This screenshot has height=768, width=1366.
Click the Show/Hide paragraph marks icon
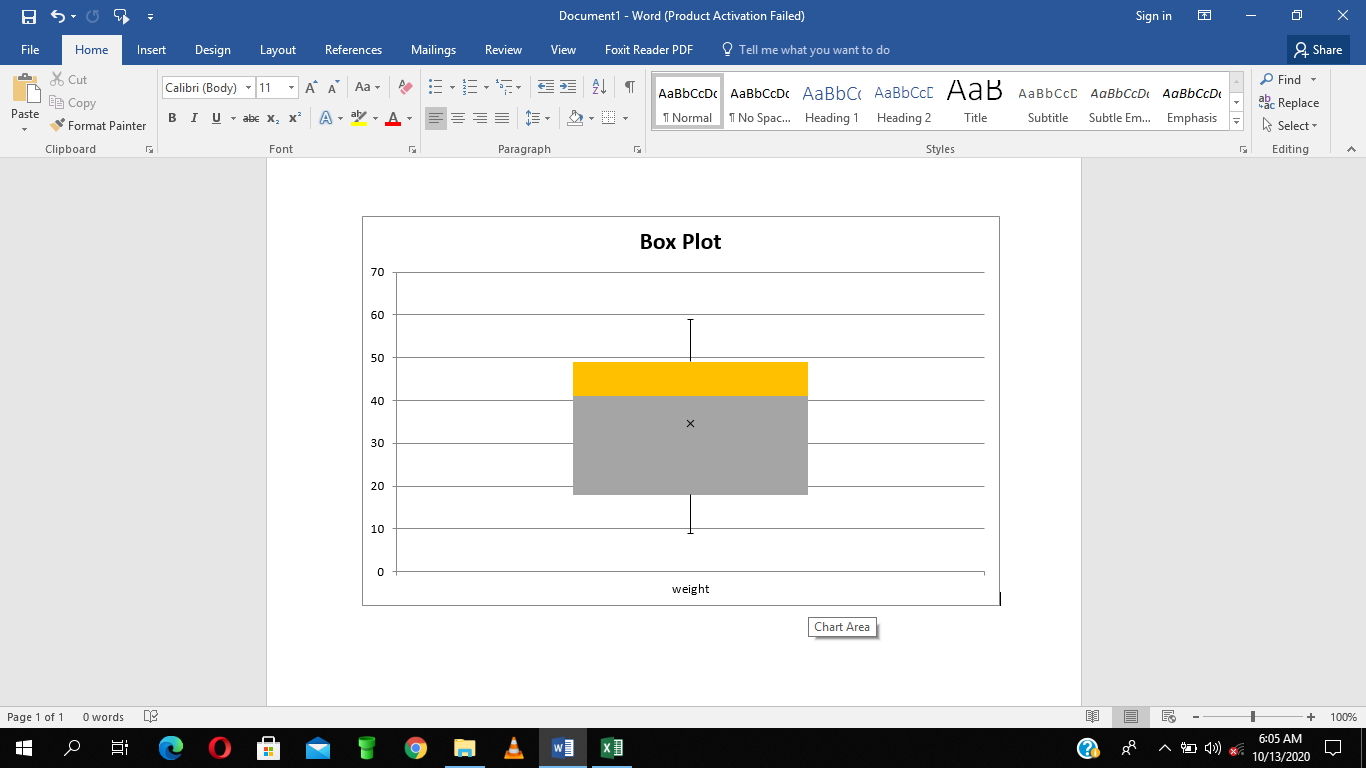click(x=629, y=87)
